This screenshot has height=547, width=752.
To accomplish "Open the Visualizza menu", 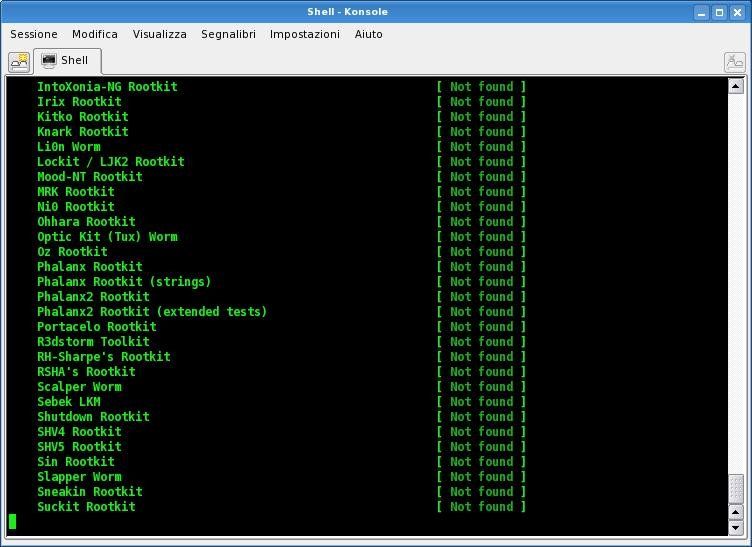I will (x=160, y=34).
